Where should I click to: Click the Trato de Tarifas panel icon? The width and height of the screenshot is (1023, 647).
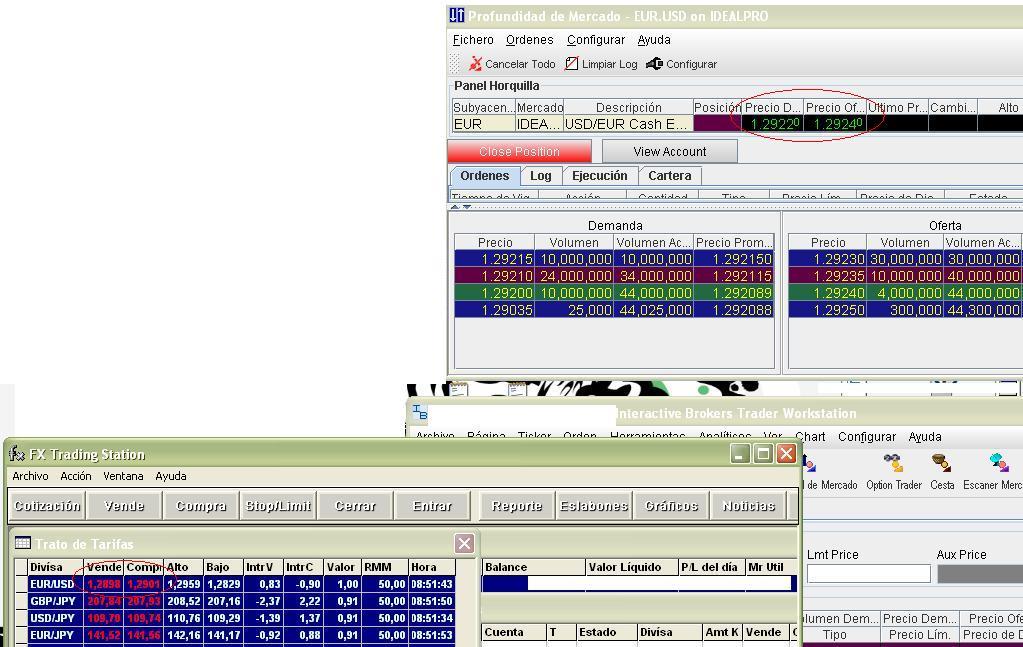pos(23,543)
